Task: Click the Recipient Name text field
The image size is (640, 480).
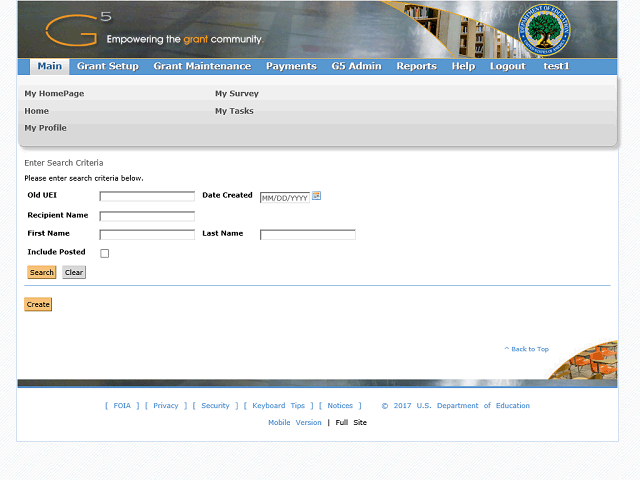Action: coord(147,215)
